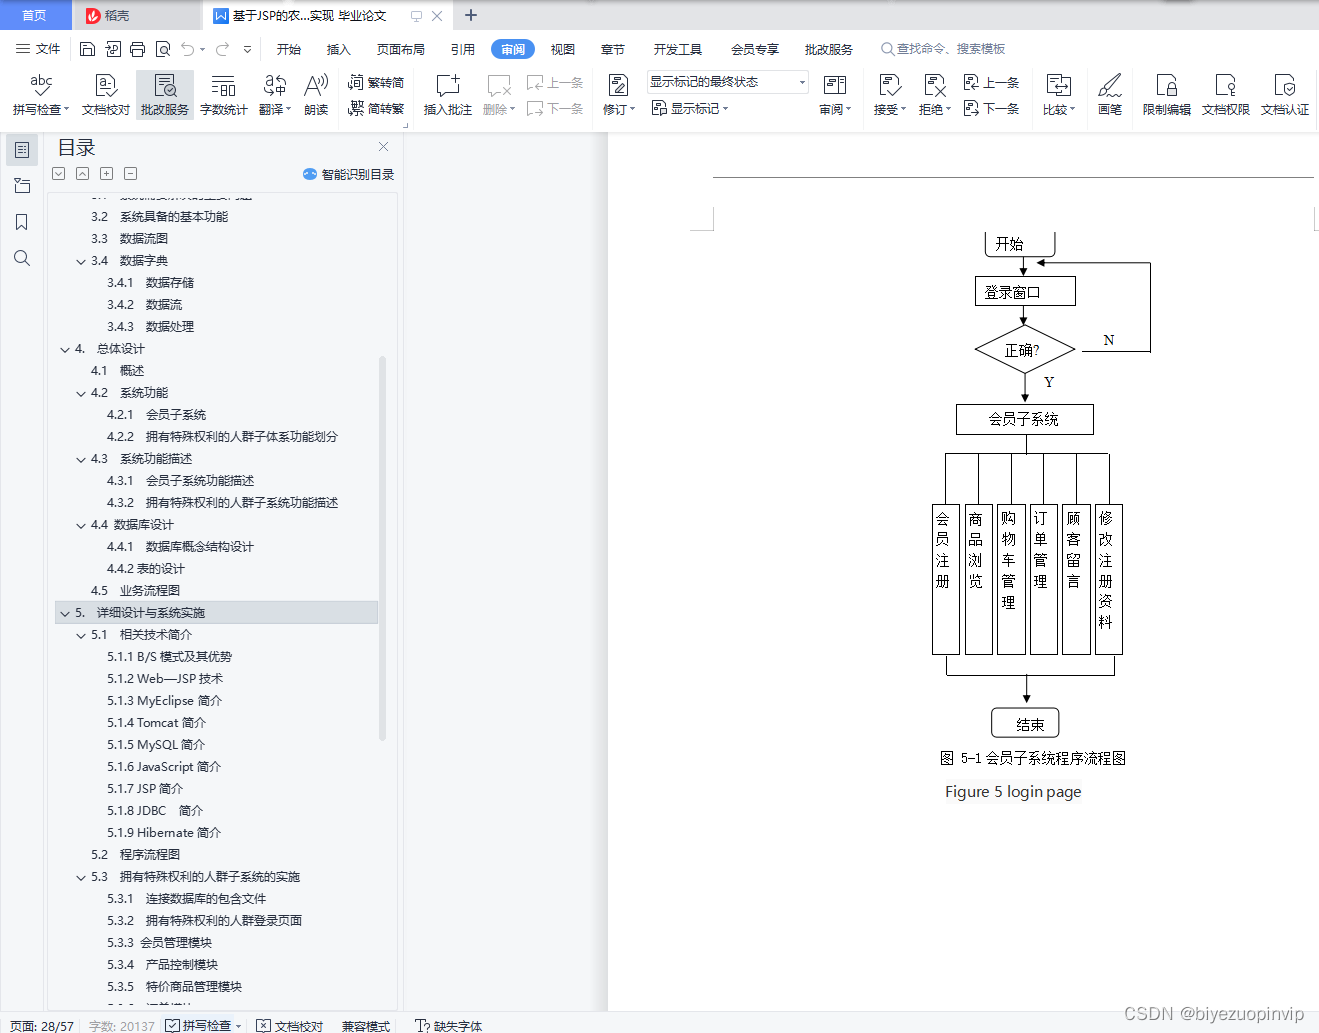Click 智能识别目录 link

(349, 174)
